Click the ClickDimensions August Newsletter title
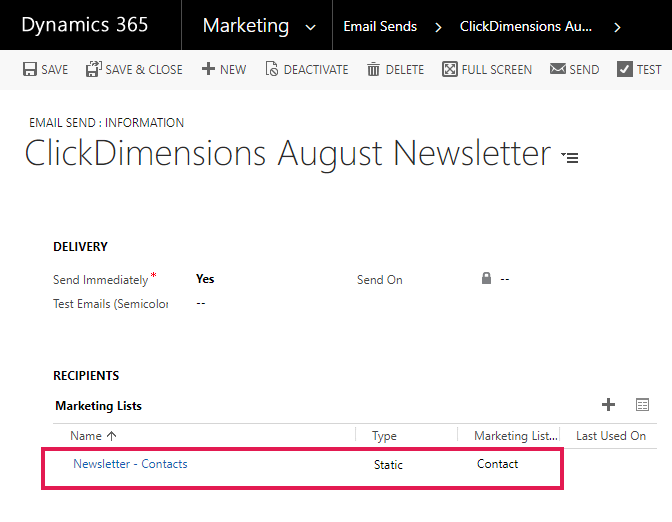672x522 pixels. tap(288, 153)
